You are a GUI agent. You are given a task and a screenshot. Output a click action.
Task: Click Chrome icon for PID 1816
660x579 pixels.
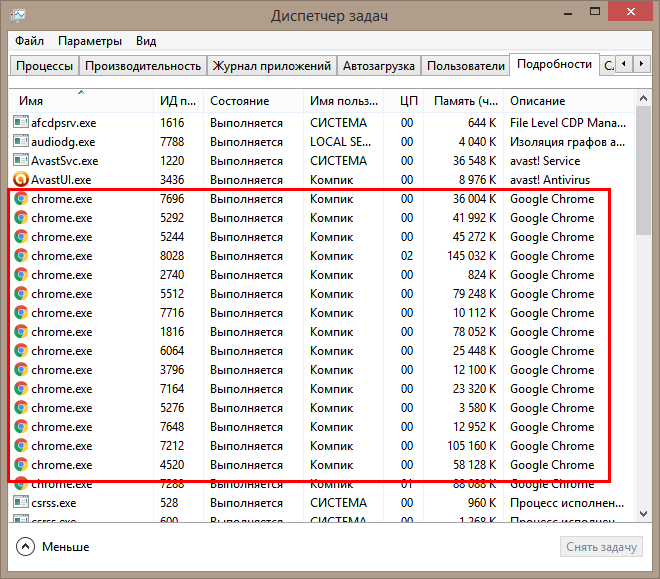point(21,332)
